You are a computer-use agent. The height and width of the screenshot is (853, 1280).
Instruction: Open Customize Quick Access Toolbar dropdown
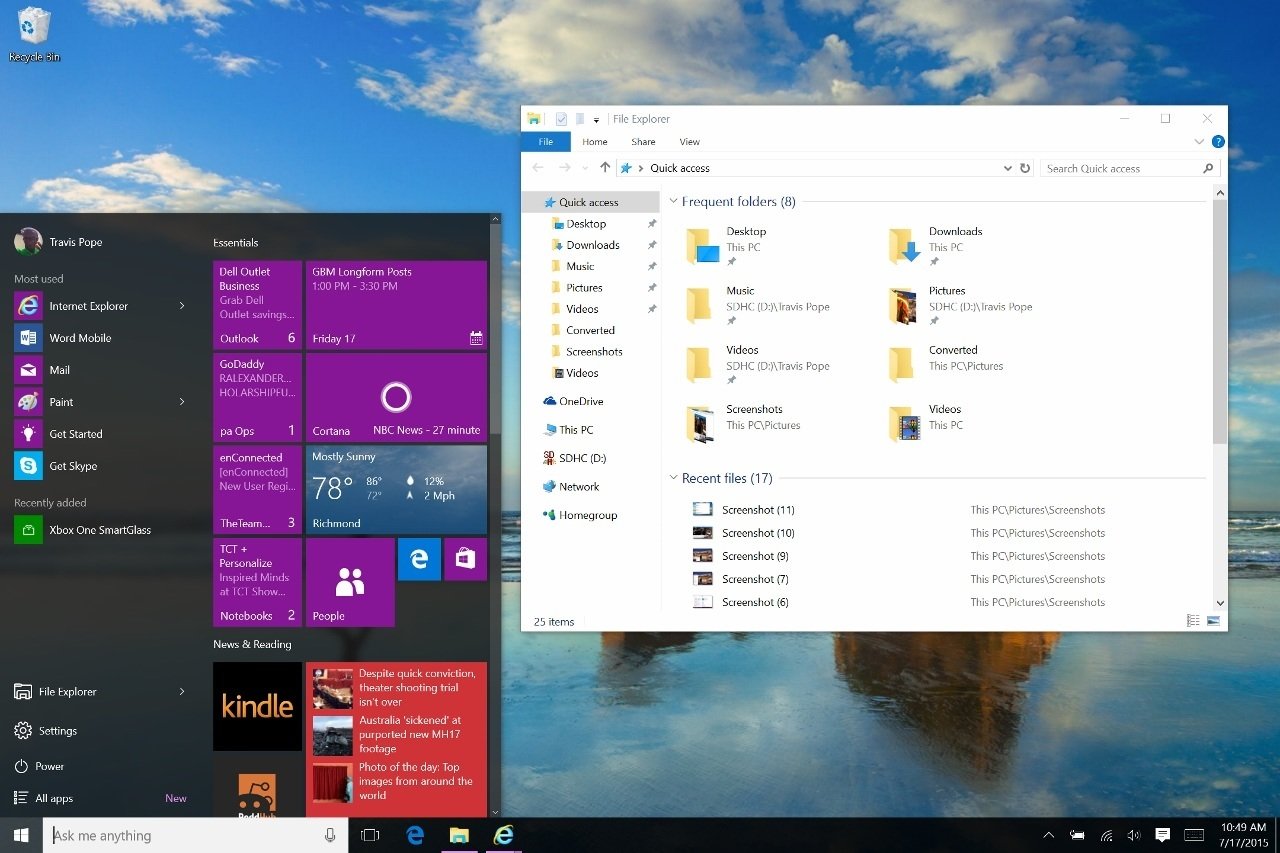[x=596, y=120]
